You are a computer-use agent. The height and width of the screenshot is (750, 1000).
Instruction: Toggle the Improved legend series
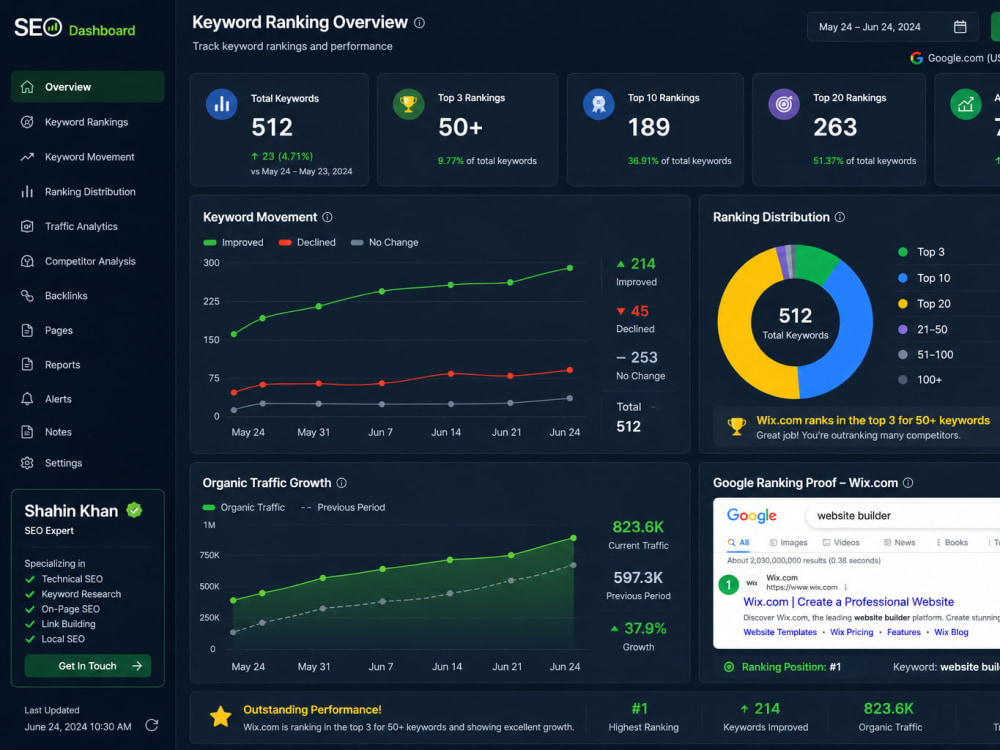233,242
